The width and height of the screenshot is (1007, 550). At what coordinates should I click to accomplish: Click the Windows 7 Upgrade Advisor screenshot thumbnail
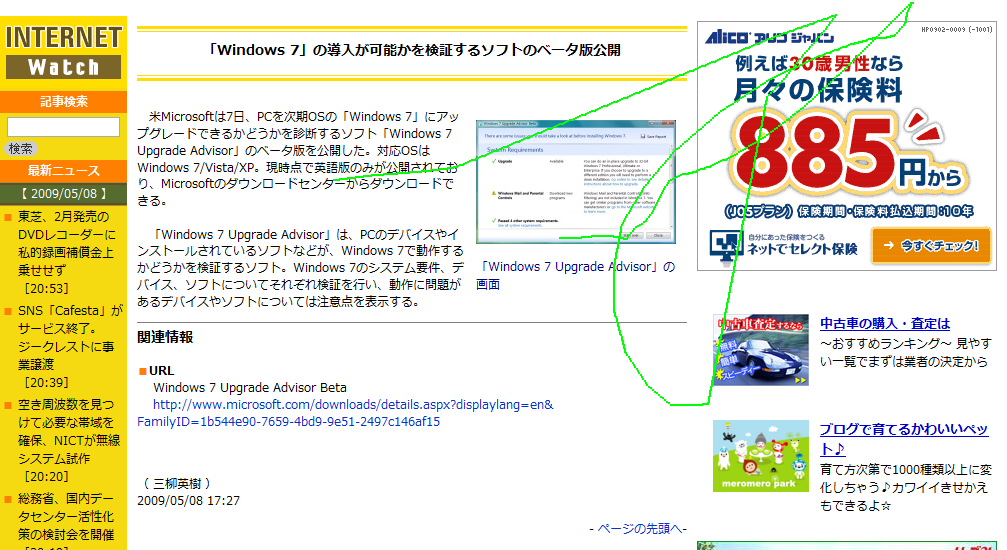(575, 182)
